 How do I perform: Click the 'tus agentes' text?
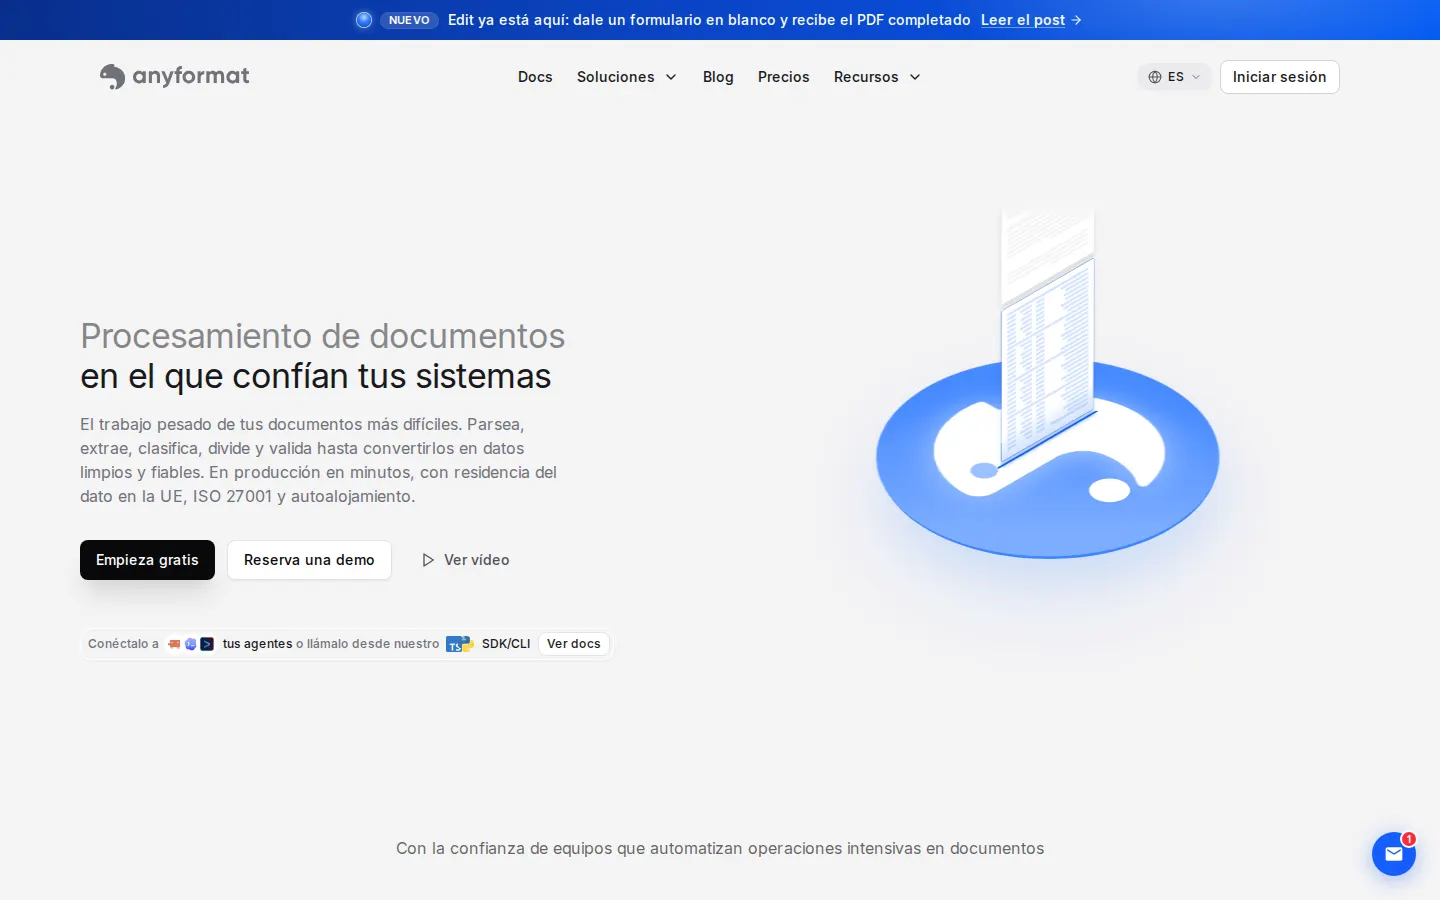tap(258, 644)
